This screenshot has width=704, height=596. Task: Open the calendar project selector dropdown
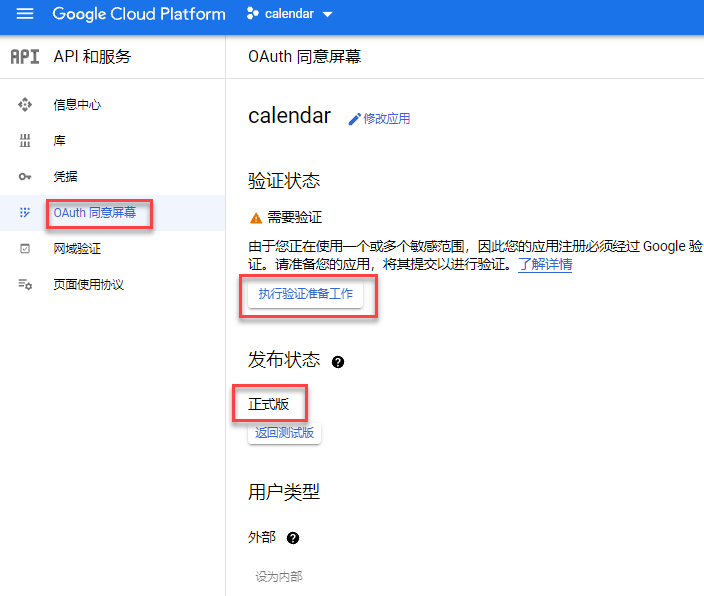290,14
